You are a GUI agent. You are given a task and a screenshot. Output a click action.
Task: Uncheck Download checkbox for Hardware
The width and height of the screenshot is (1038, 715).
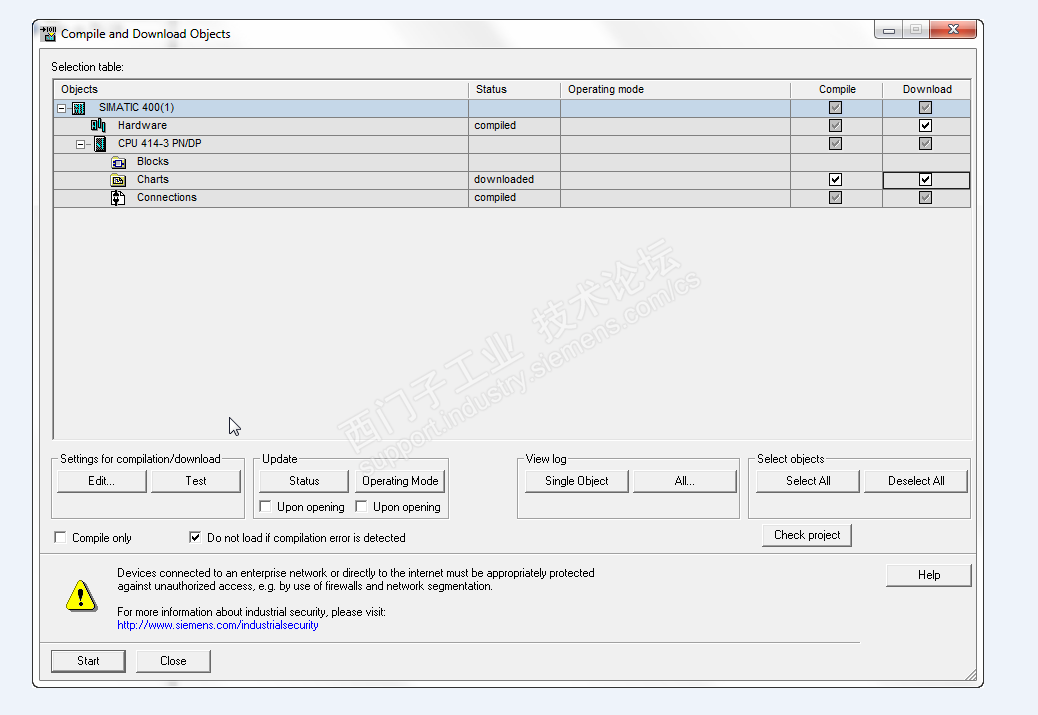(x=925, y=126)
